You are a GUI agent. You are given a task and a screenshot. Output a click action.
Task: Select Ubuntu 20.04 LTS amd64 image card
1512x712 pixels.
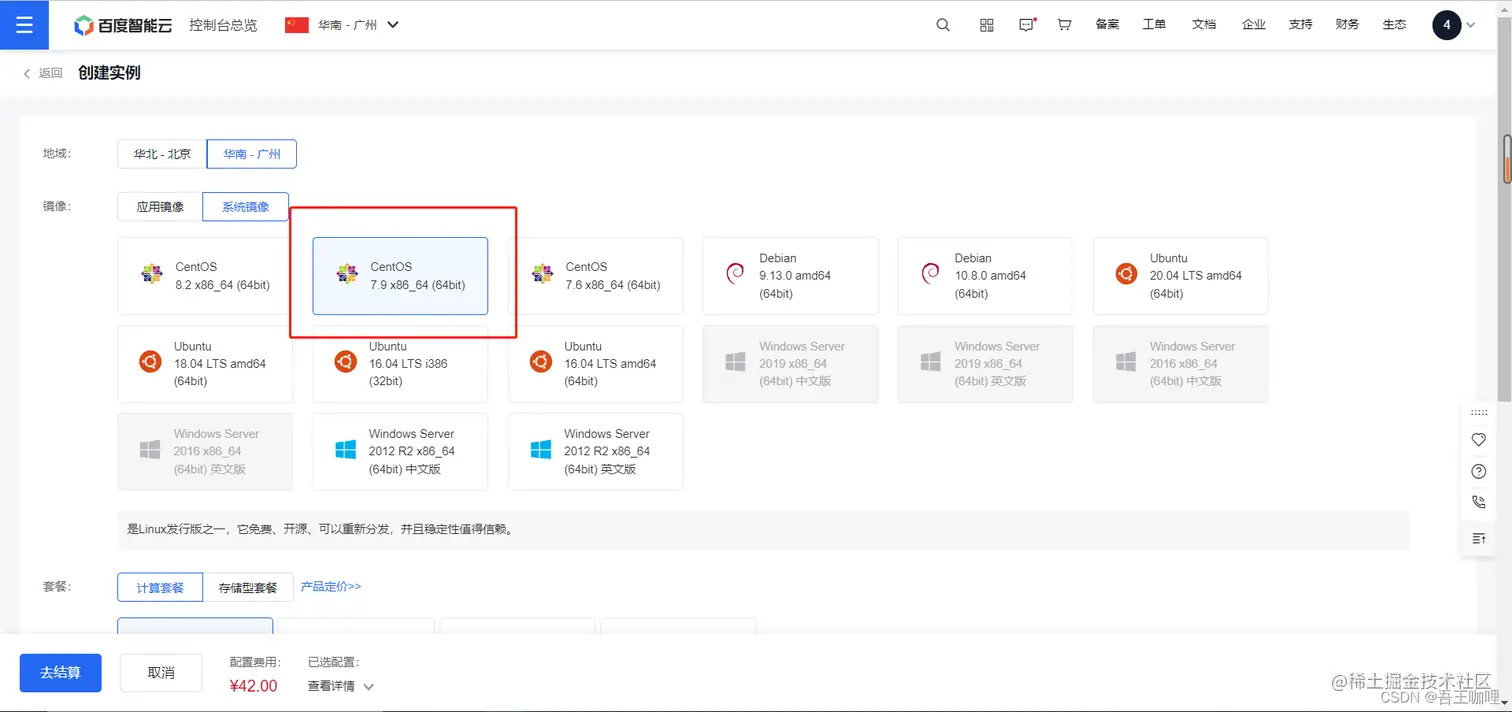coord(1180,276)
